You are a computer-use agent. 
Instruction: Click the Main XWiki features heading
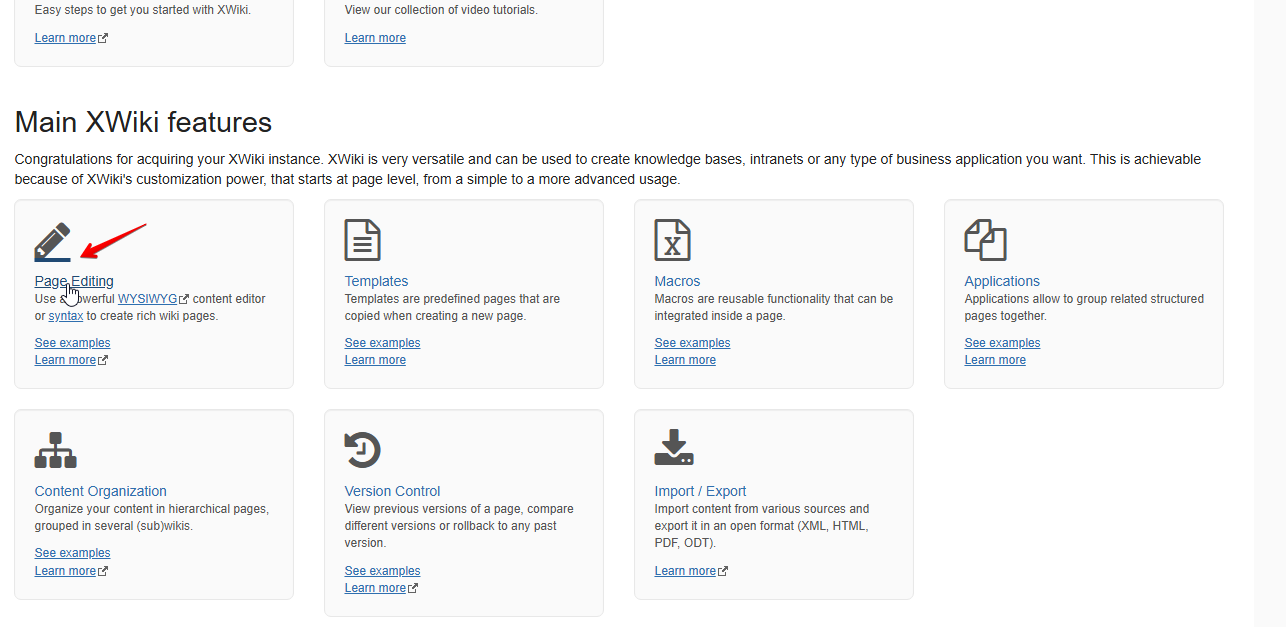click(143, 122)
